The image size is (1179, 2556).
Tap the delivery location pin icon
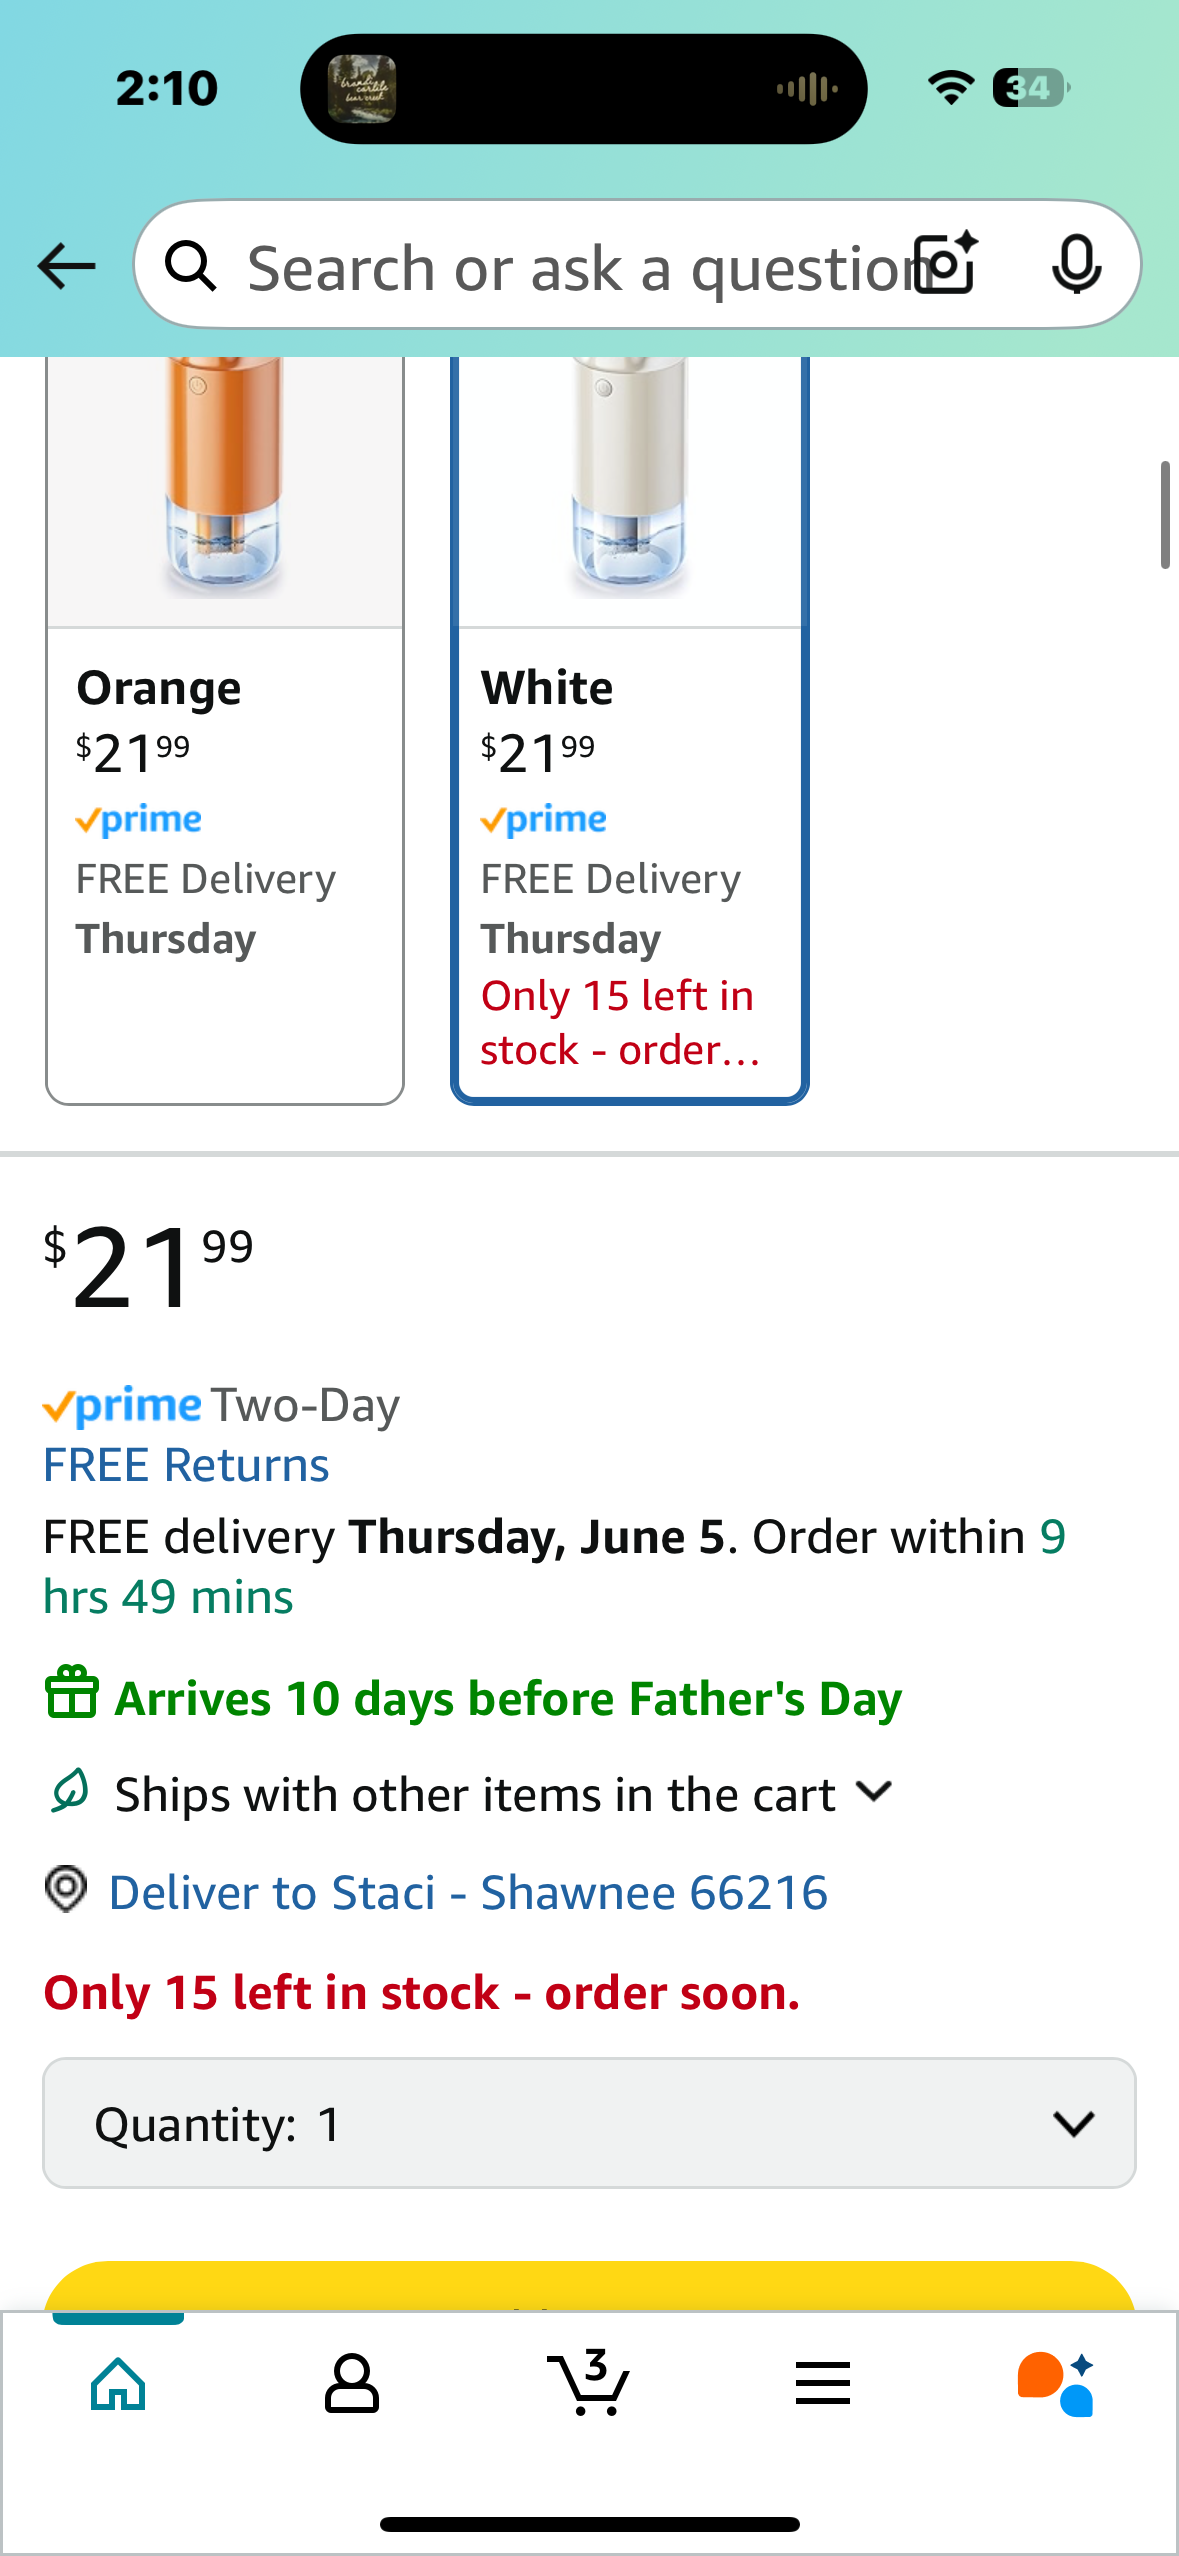coord(67,1890)
